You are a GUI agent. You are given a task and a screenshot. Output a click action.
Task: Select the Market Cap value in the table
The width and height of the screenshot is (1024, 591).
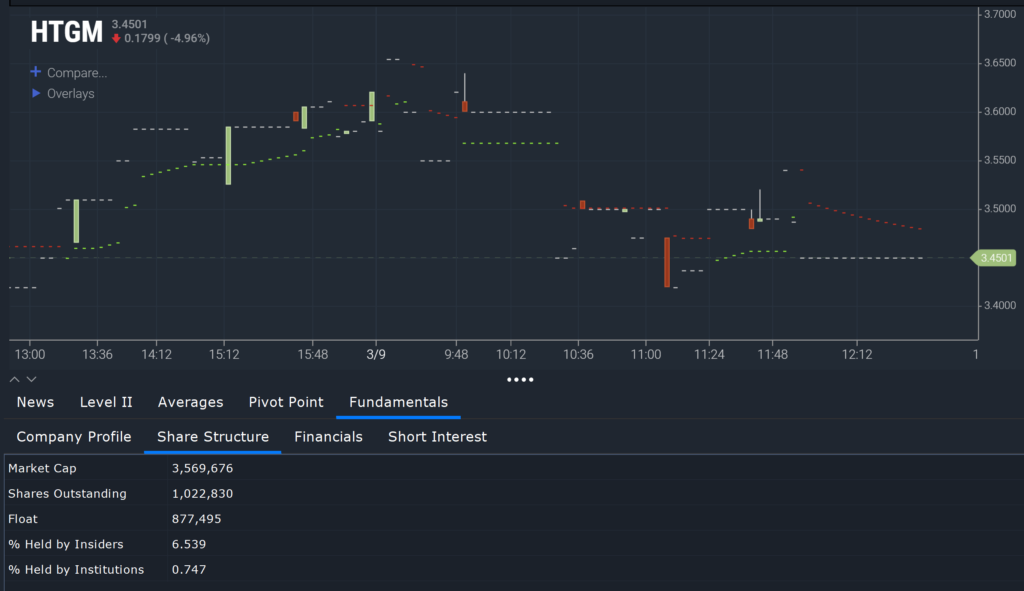[x=205, y=468]
